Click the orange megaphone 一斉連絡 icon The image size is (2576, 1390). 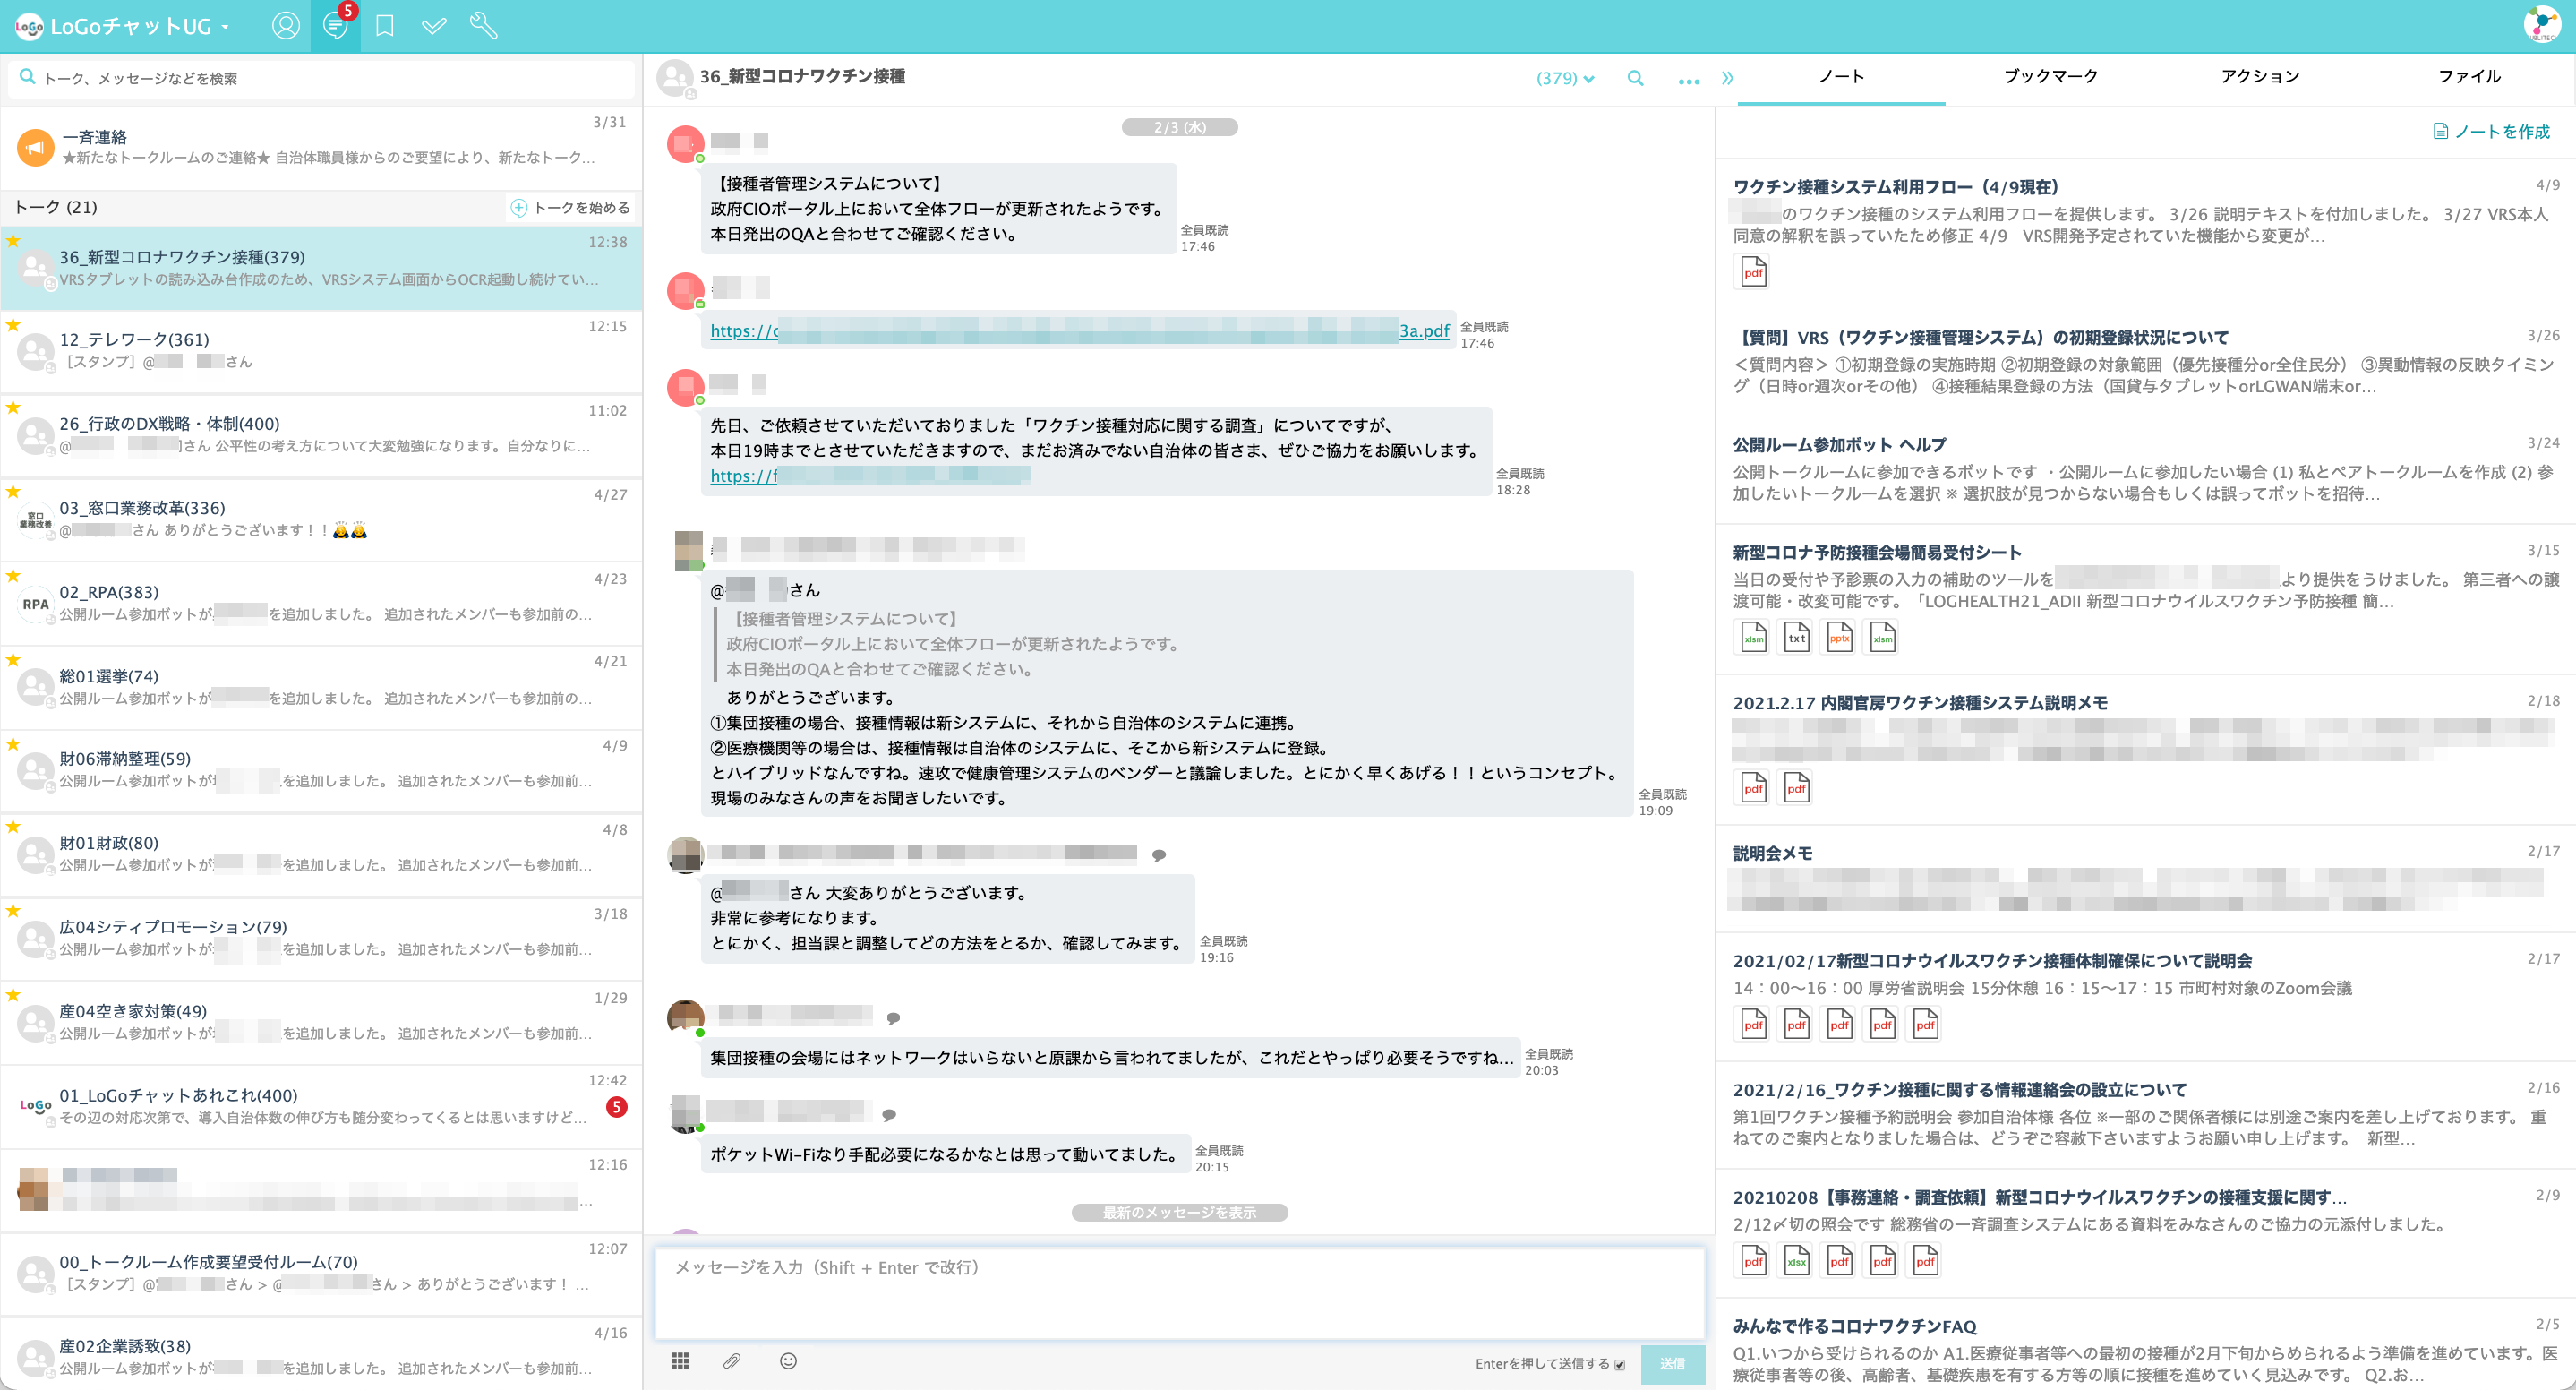[x=35, y=148]
